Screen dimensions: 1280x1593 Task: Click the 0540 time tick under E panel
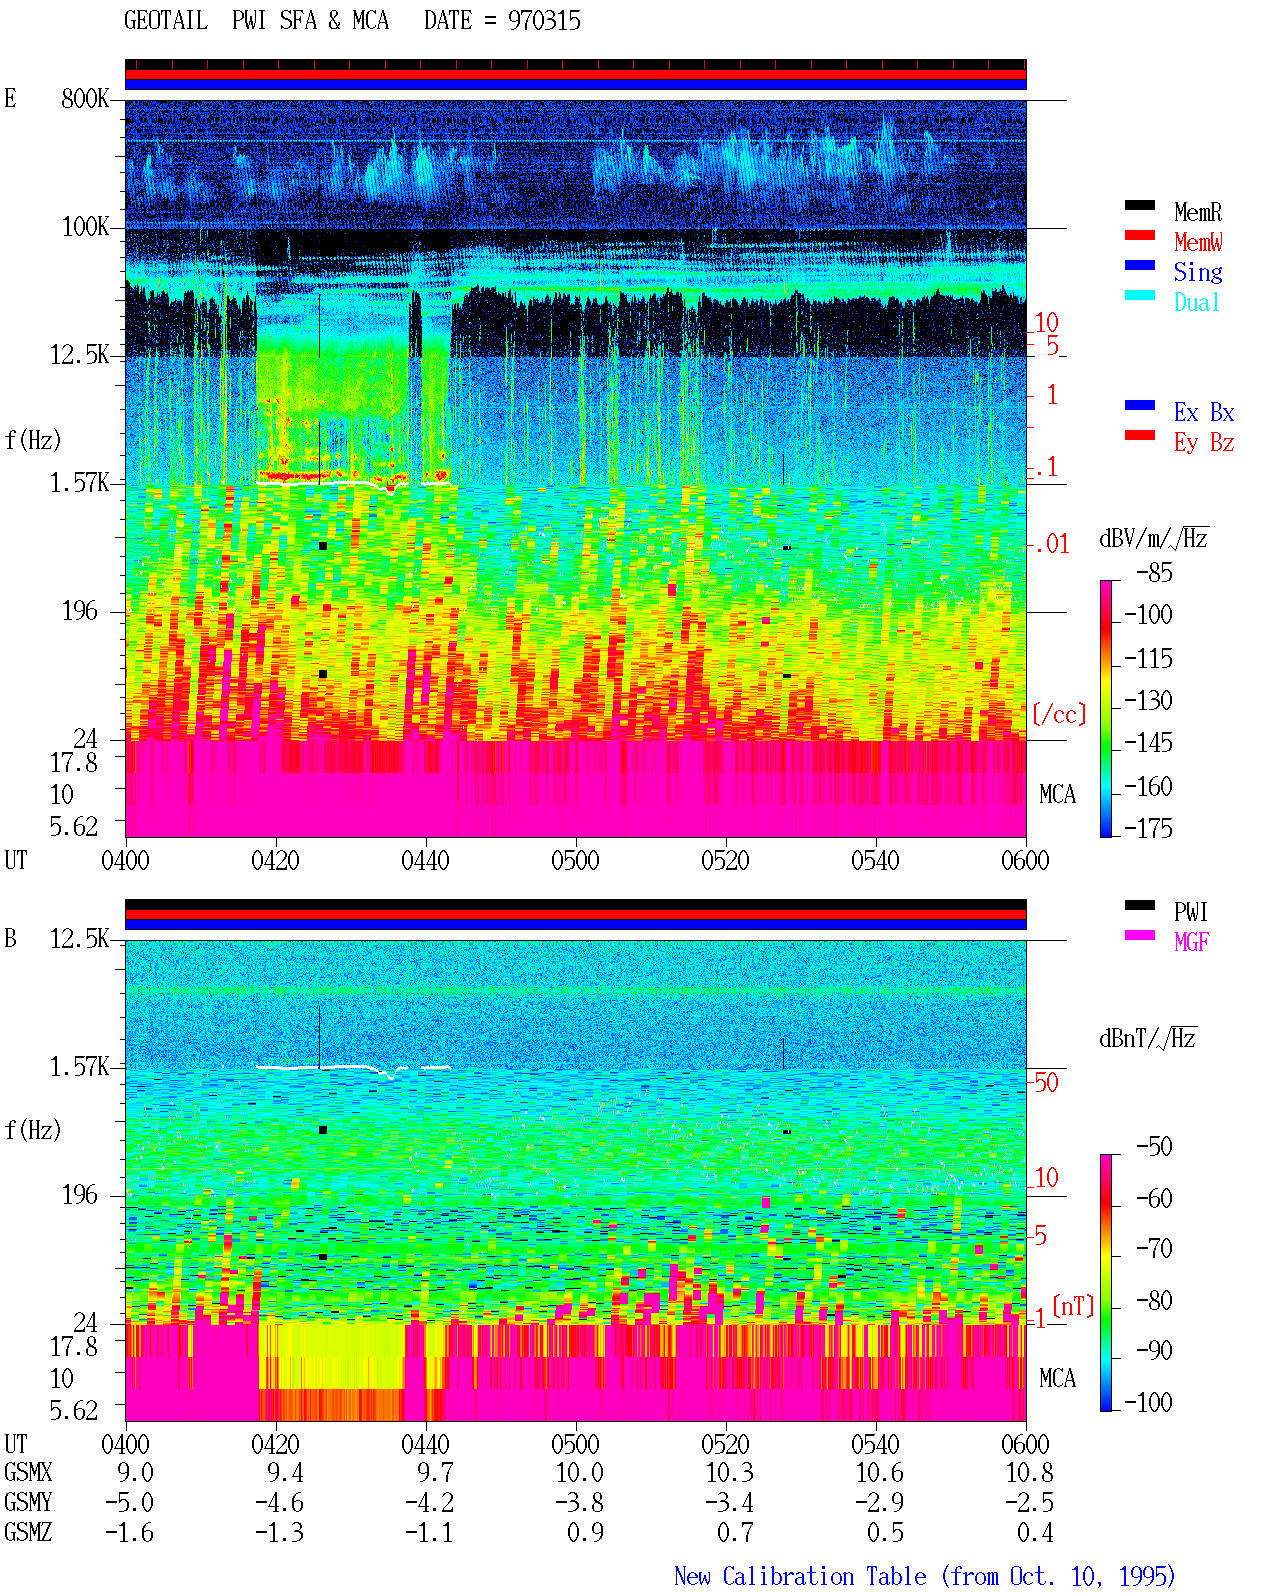[x=875, y=860]
